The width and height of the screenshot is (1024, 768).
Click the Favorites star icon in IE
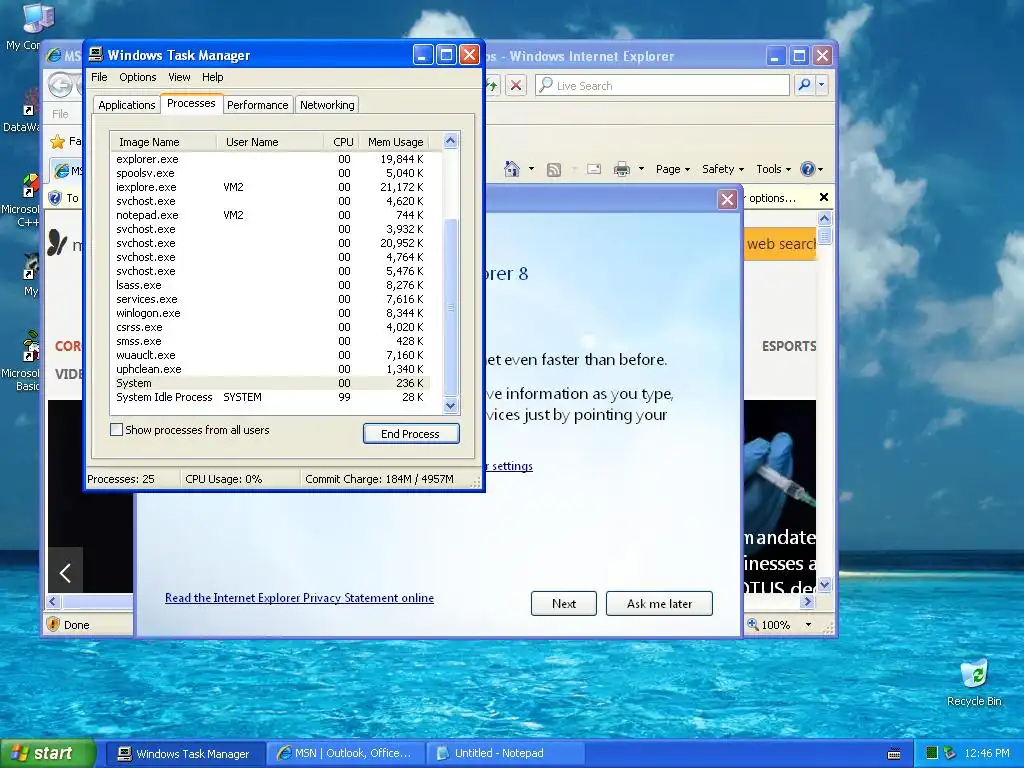tap(57, 141)
